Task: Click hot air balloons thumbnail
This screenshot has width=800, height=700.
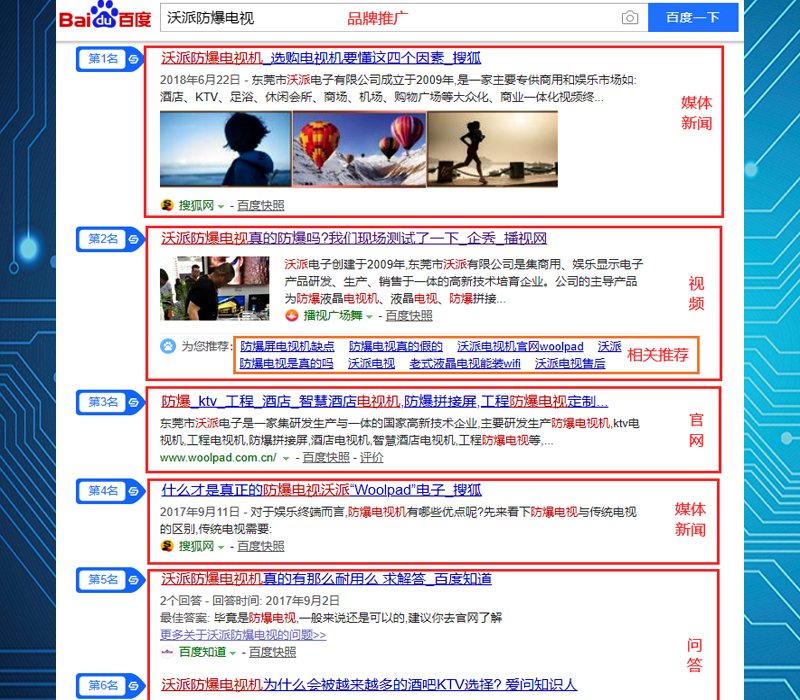Action: click(x=360, y=149)
